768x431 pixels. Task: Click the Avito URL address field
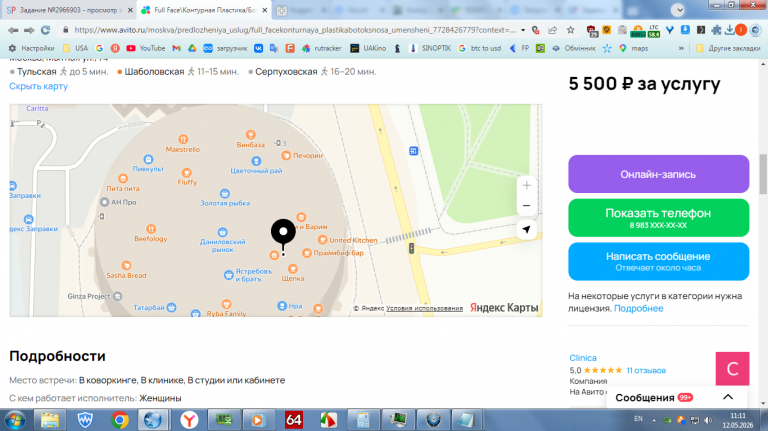(294, 30)
